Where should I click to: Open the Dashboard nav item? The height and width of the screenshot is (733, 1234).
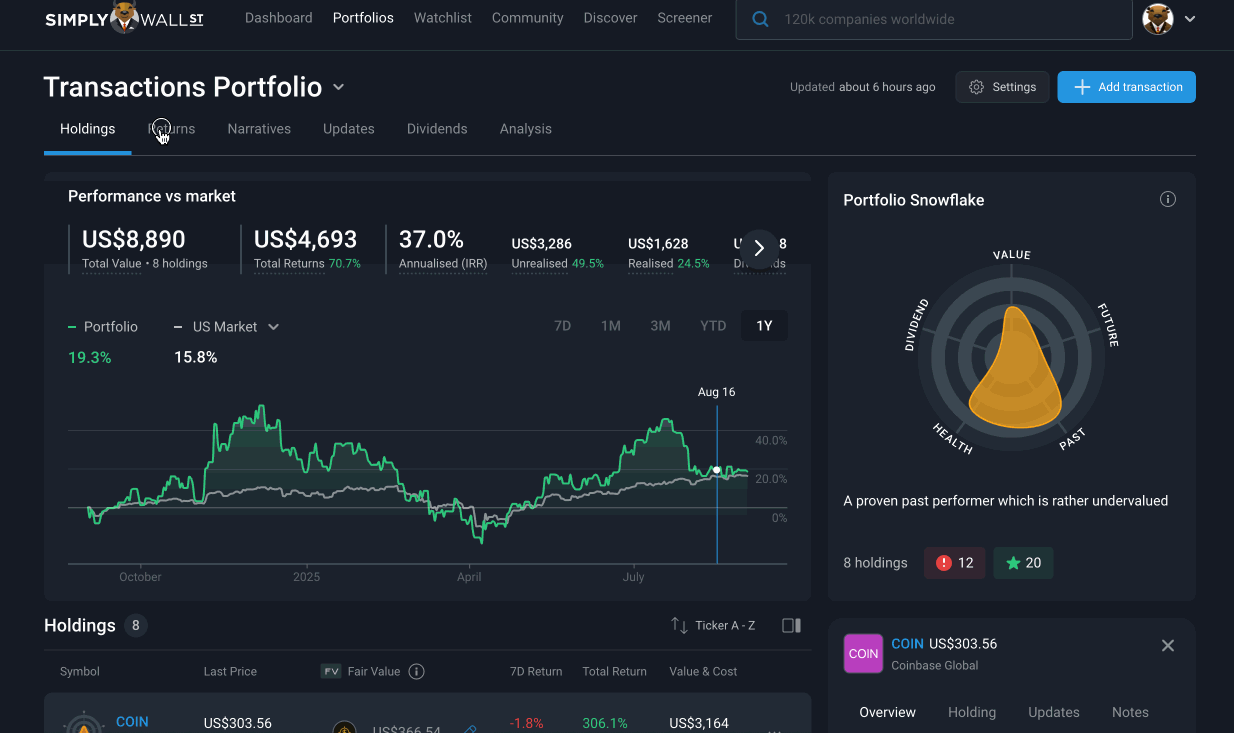click(x=278, y=18)
